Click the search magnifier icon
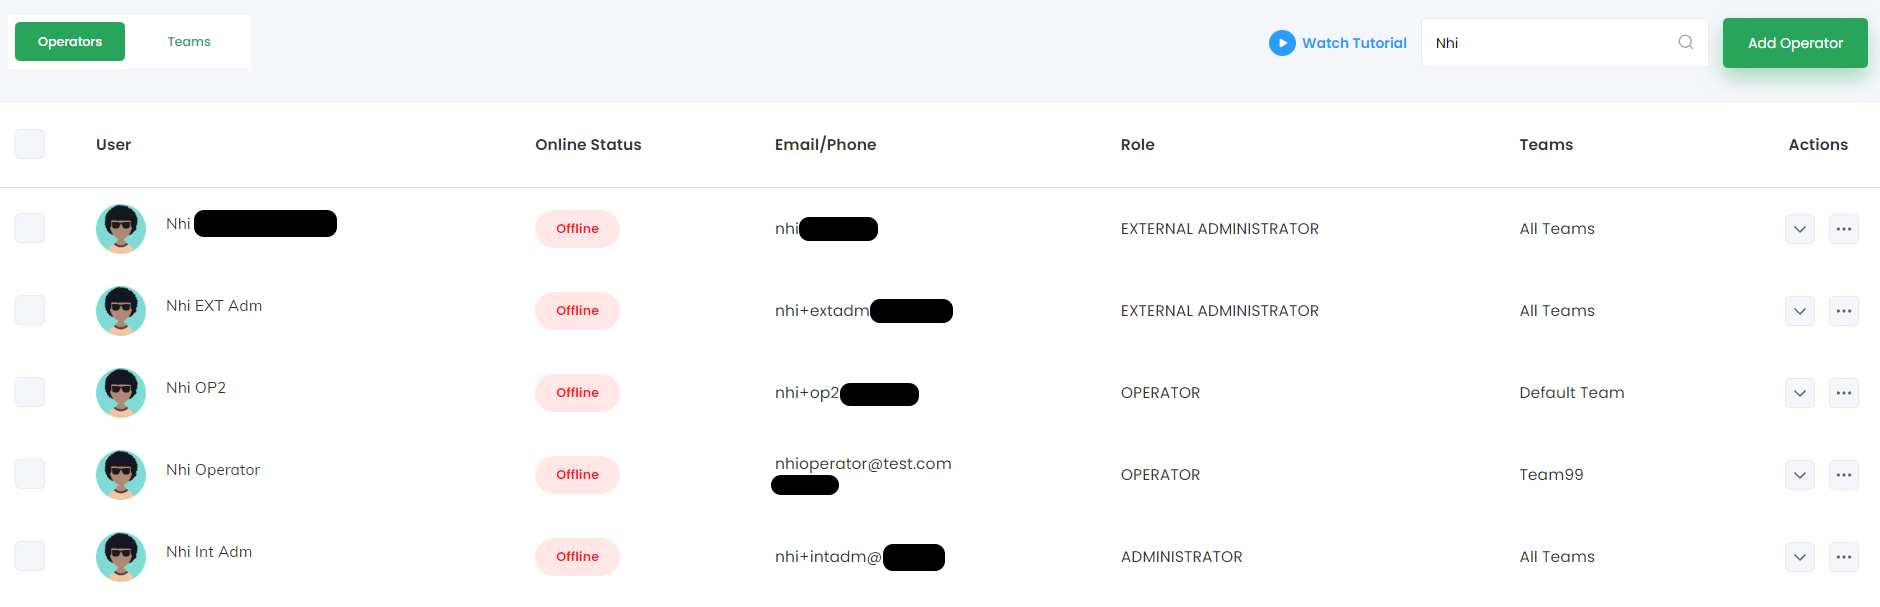This screenshot has width=1880, height=607. 1685,42
